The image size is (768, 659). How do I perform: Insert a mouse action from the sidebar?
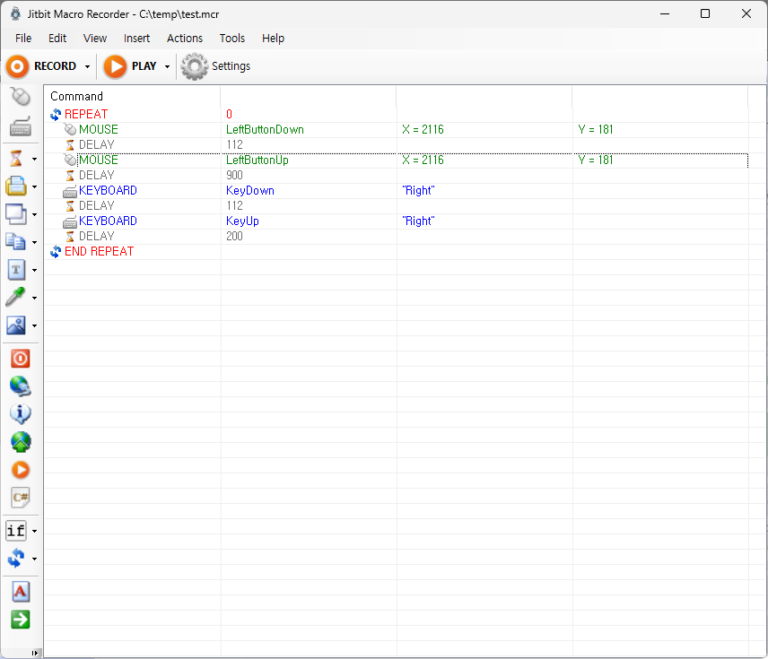20,97
